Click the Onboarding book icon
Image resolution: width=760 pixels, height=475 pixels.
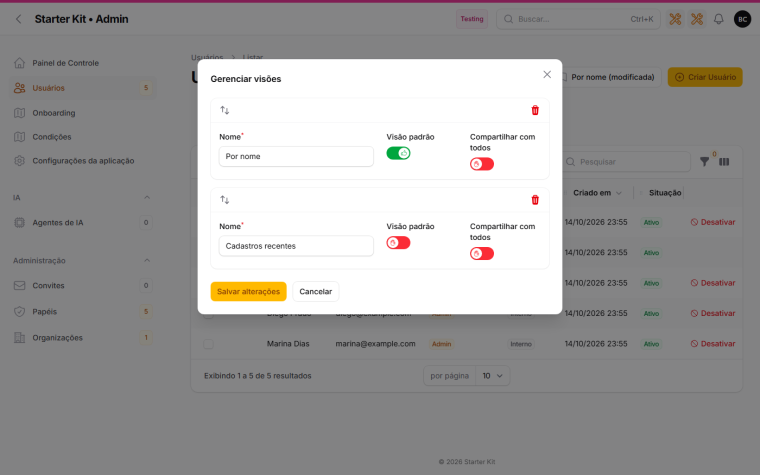[19, 113]
